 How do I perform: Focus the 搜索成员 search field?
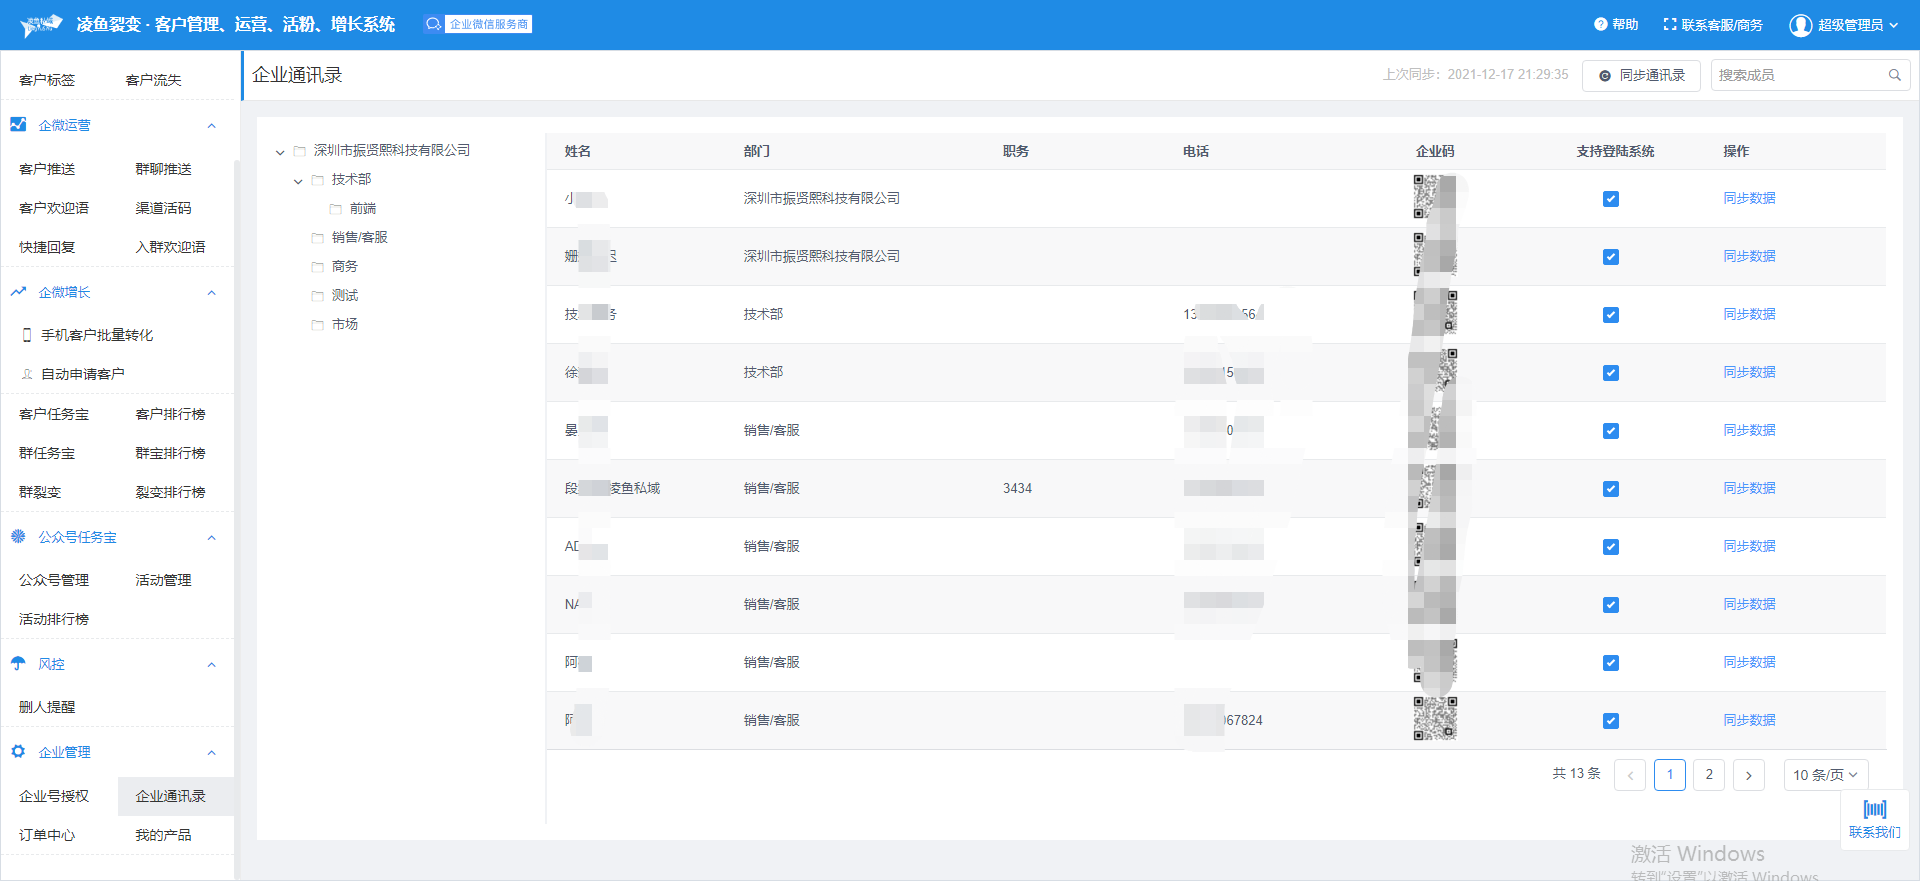(1797, 75)
